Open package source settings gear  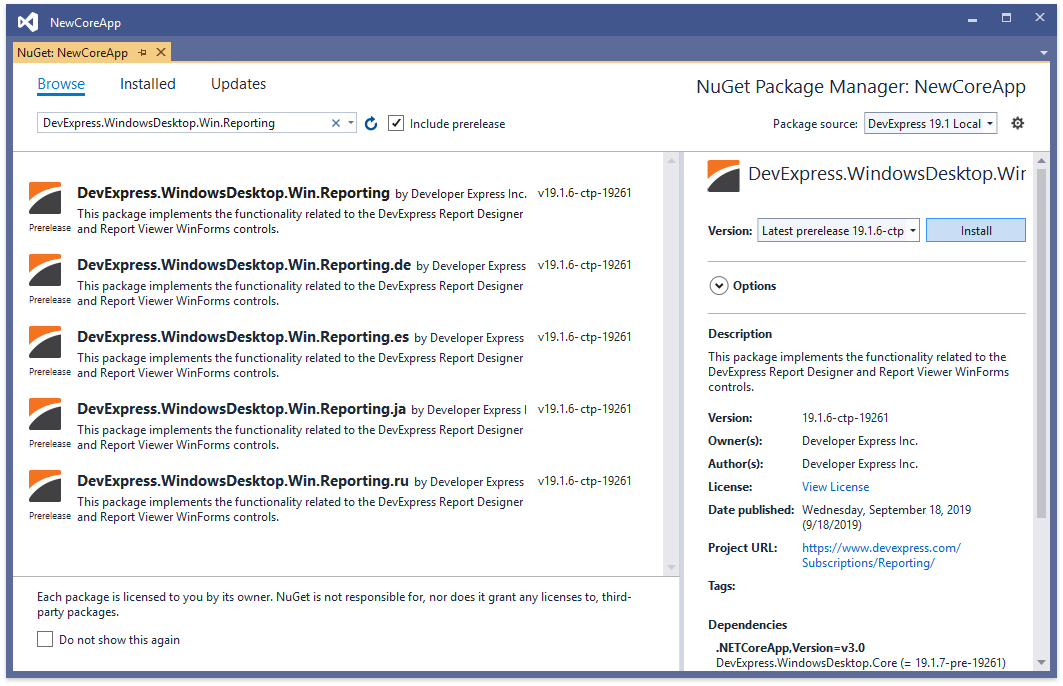pyautogui.click(x=1018, y=124)
